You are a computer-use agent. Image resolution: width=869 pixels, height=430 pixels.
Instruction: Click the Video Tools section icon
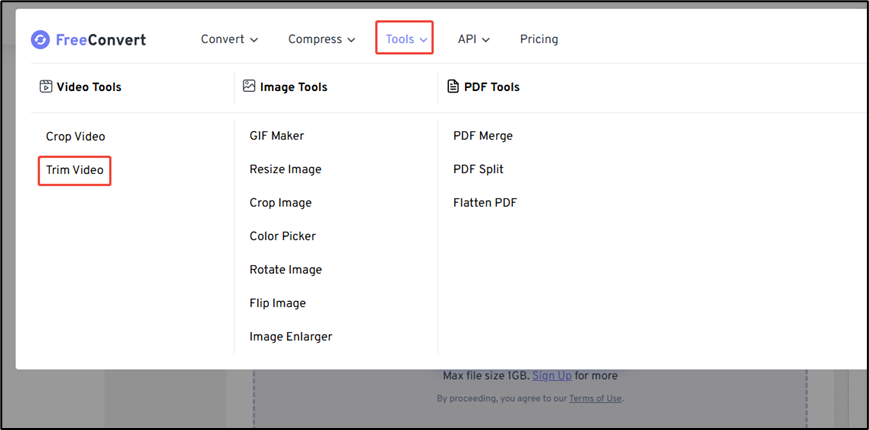click(x=45, y=86)
